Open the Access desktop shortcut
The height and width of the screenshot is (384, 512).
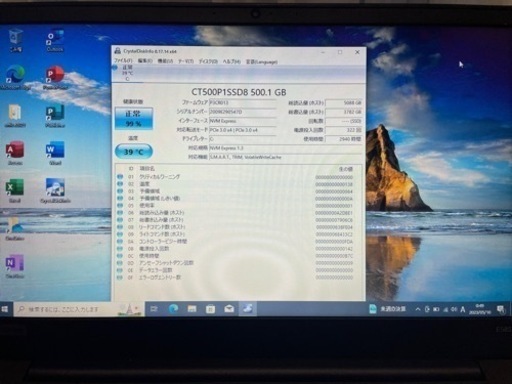[x=15, y=153]
